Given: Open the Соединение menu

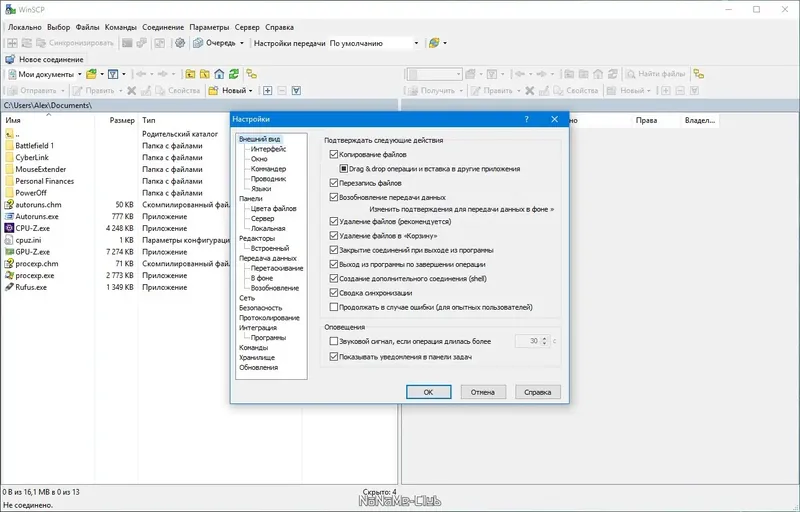Looking at the screenshot, I should click(x=163, y=27).
